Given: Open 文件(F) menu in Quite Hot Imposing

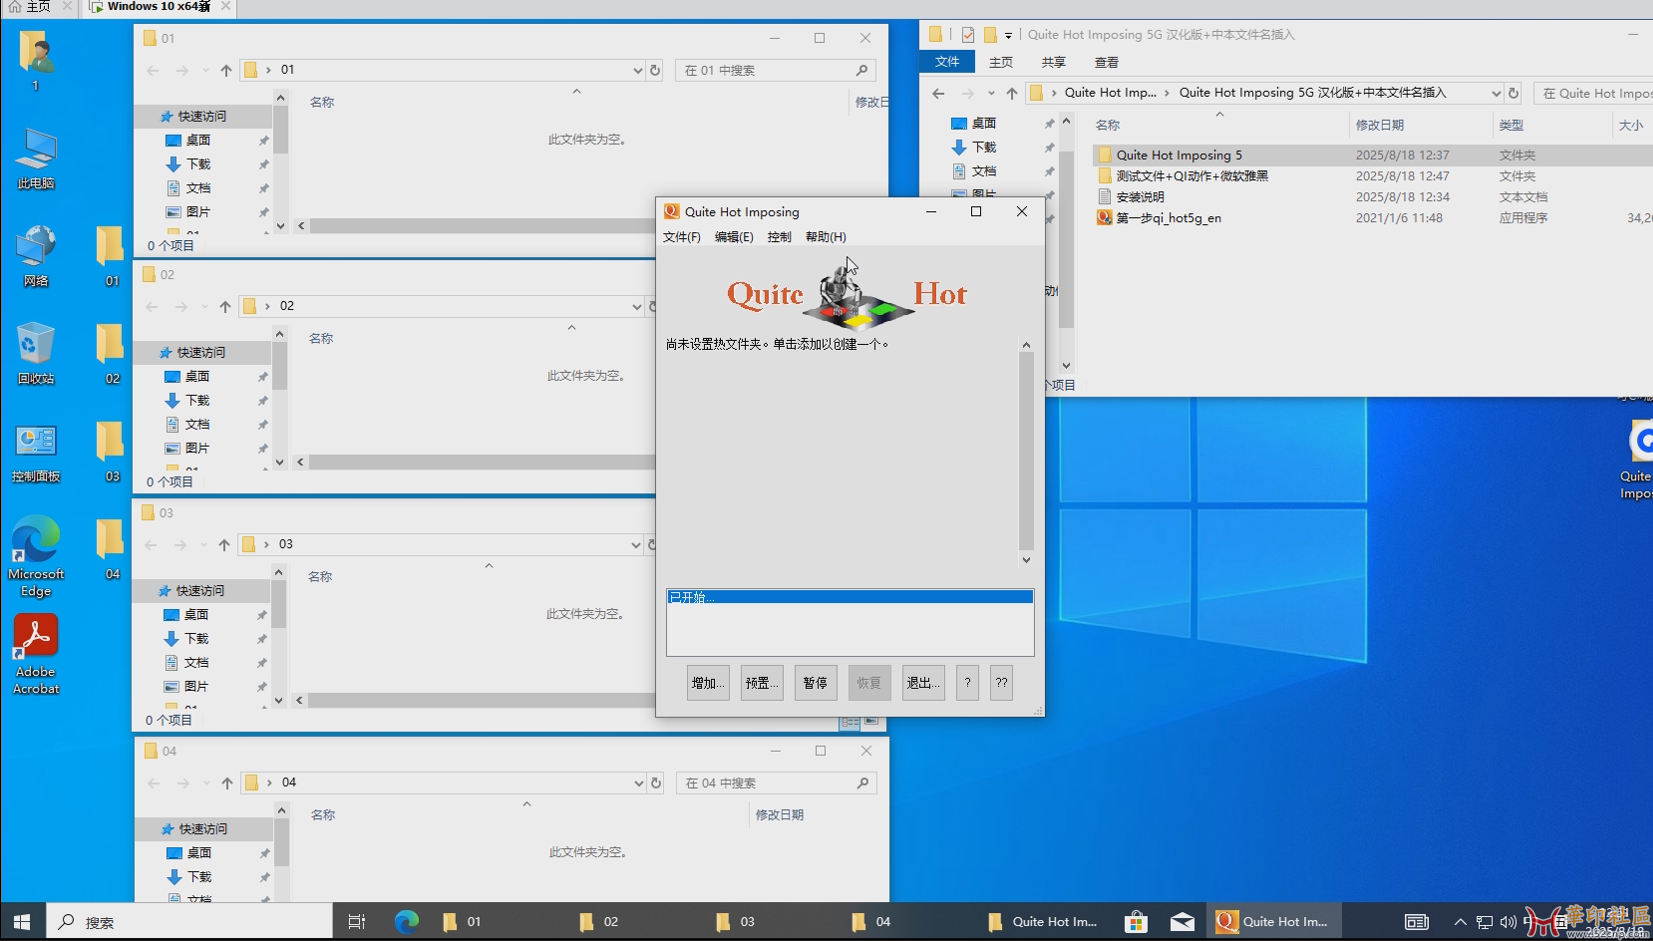Looking at the screenshot, I should pyautogui.click(x=682, y=237).
